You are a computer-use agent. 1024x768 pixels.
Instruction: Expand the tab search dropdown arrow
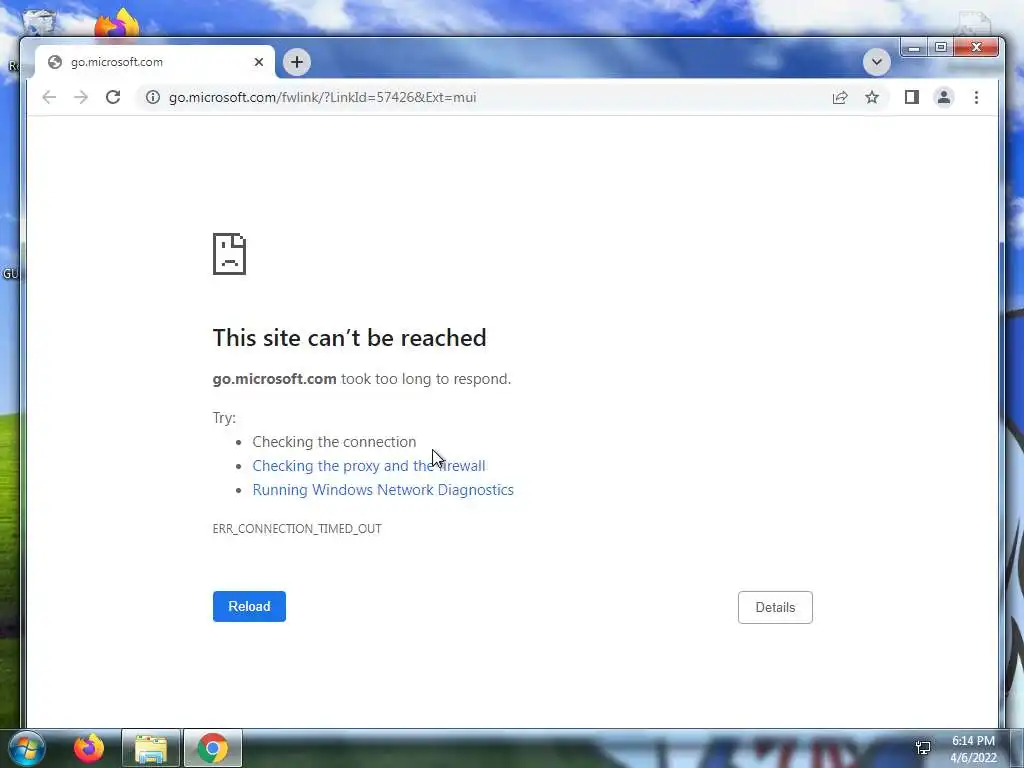click(x=876, y=62)
